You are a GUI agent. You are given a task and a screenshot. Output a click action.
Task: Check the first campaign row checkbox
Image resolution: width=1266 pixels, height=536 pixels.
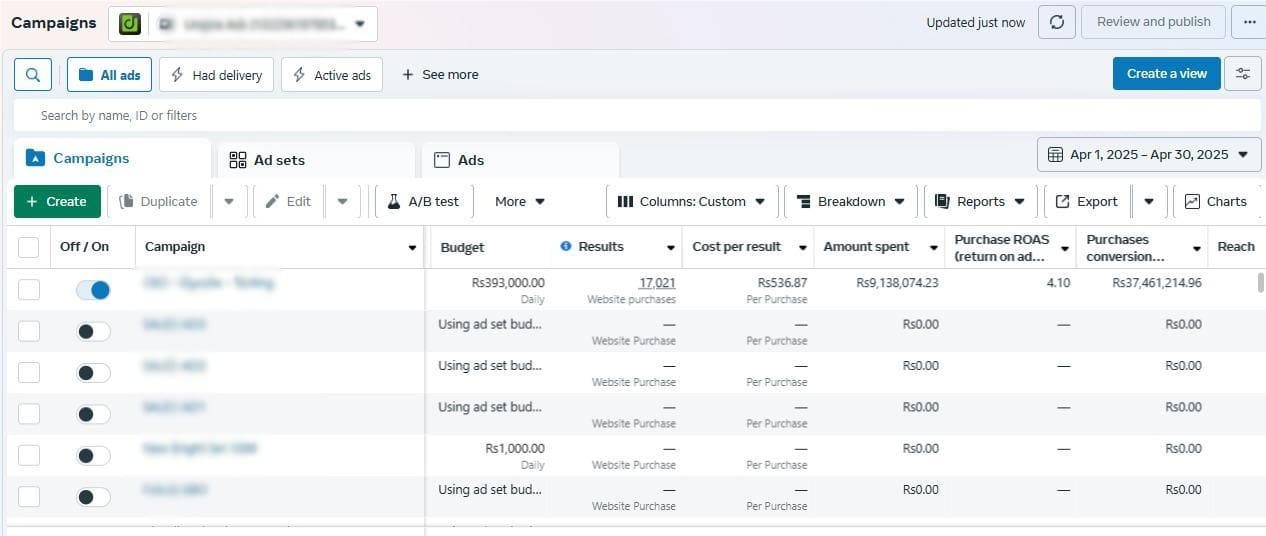29,290
